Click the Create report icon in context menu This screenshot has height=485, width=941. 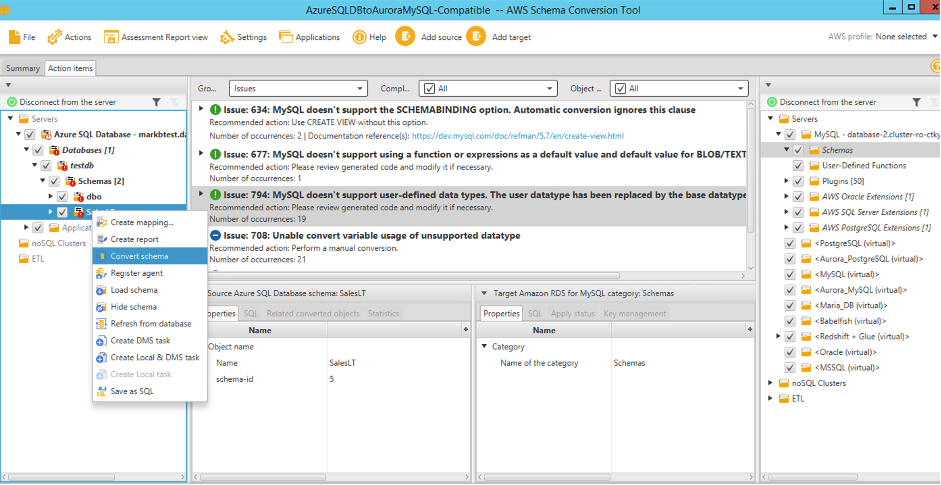101,239
